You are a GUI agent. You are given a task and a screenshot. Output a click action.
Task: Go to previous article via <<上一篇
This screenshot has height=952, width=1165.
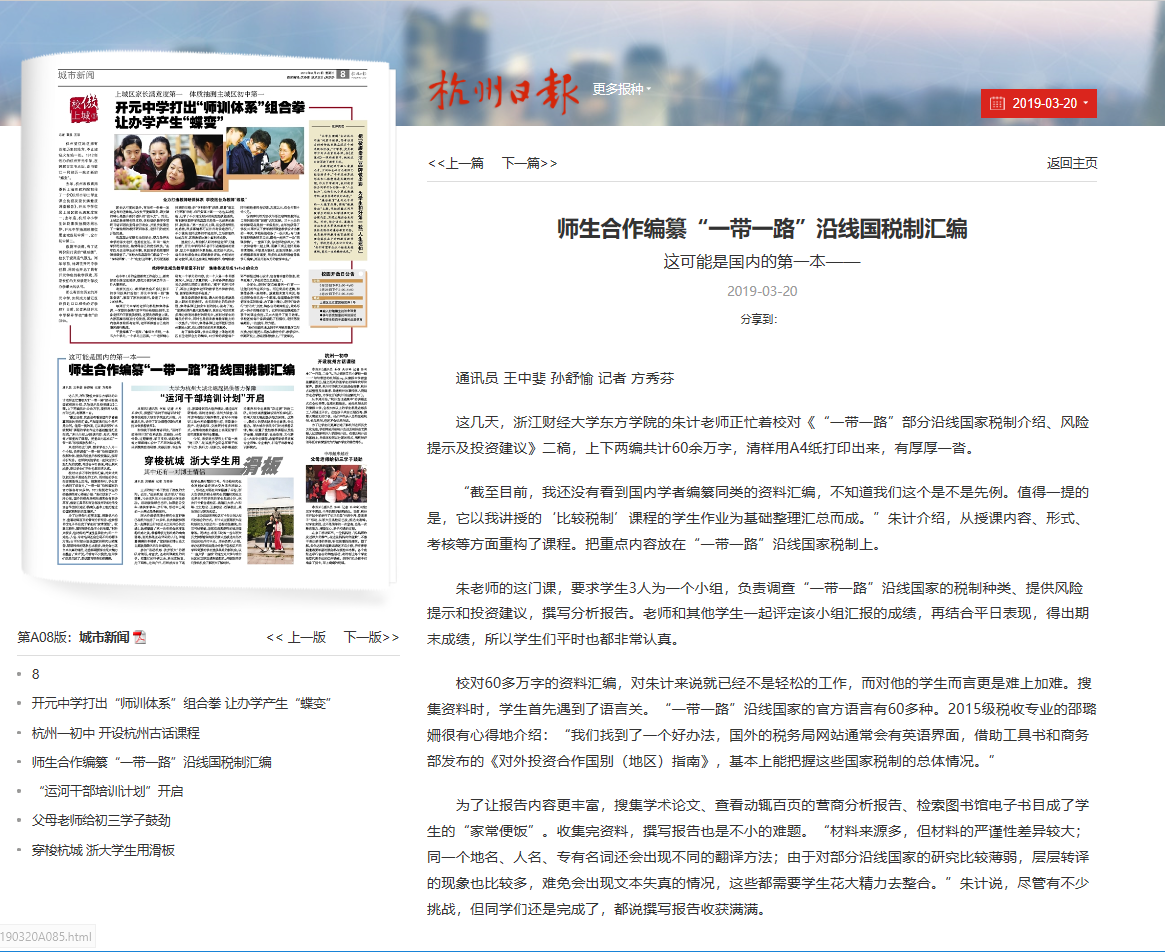pos(455,163)
